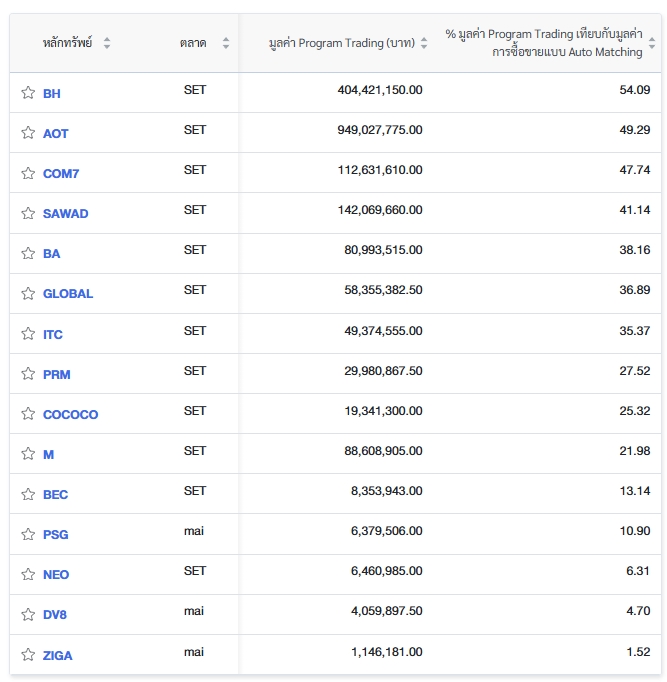This screenshot has width=667, height=682.
Task: Open the NEO stock link
Action: click(56, 575)
